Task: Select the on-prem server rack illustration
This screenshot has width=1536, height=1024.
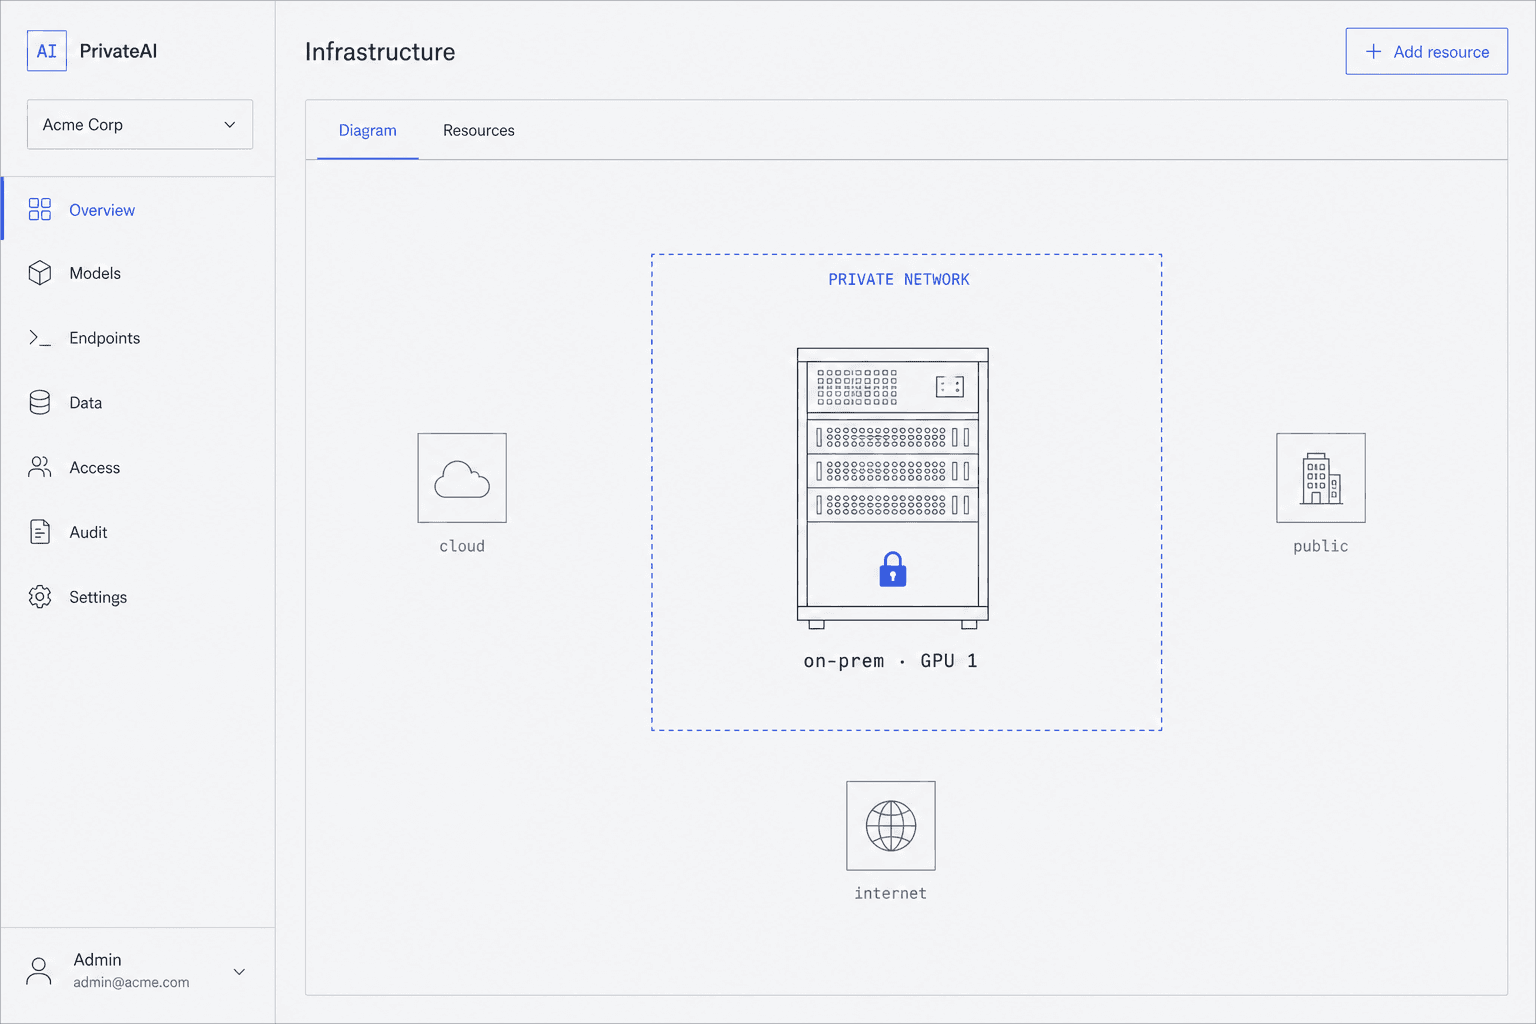Action: (893, 488)
